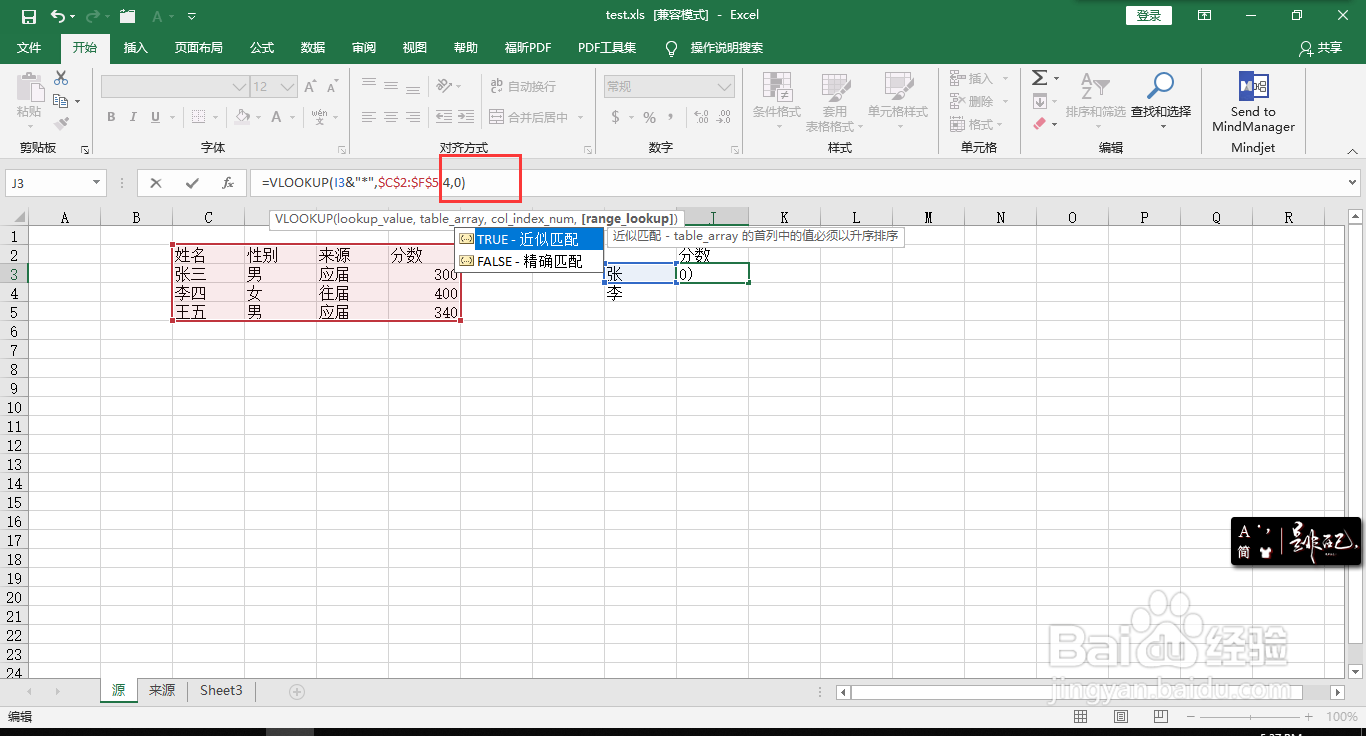This screenshot has width=1366, height=736.
Task: Expand the formula bar with the chevron
Action: coord(1353,183)
